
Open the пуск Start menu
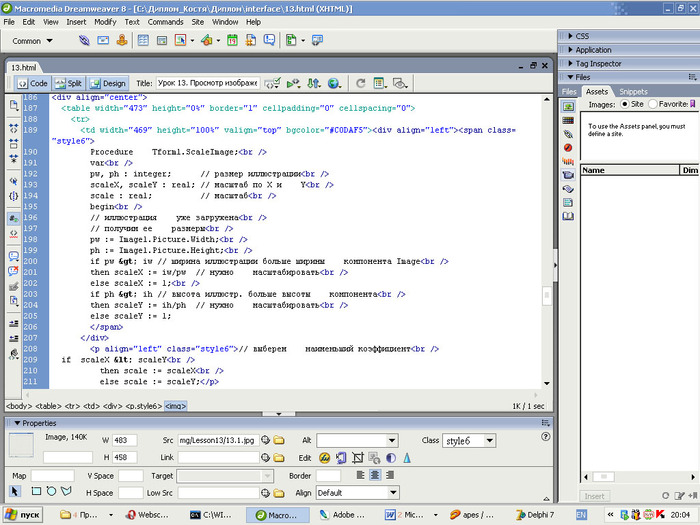click(x=23, y=515)
